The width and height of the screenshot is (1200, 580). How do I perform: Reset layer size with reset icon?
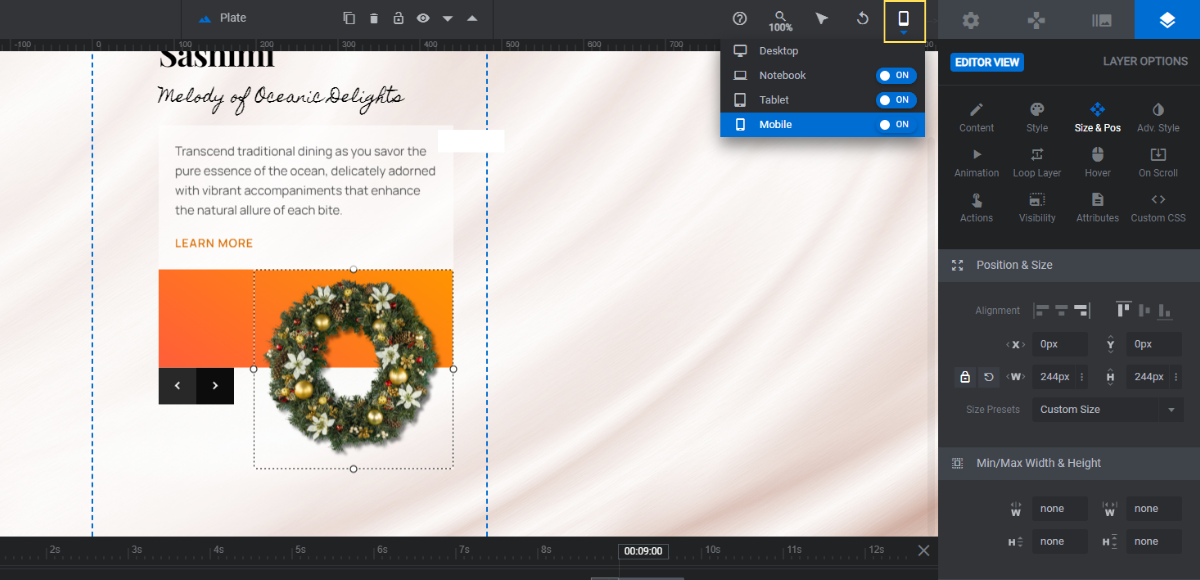pyautogui.click(x=989, y=377)
